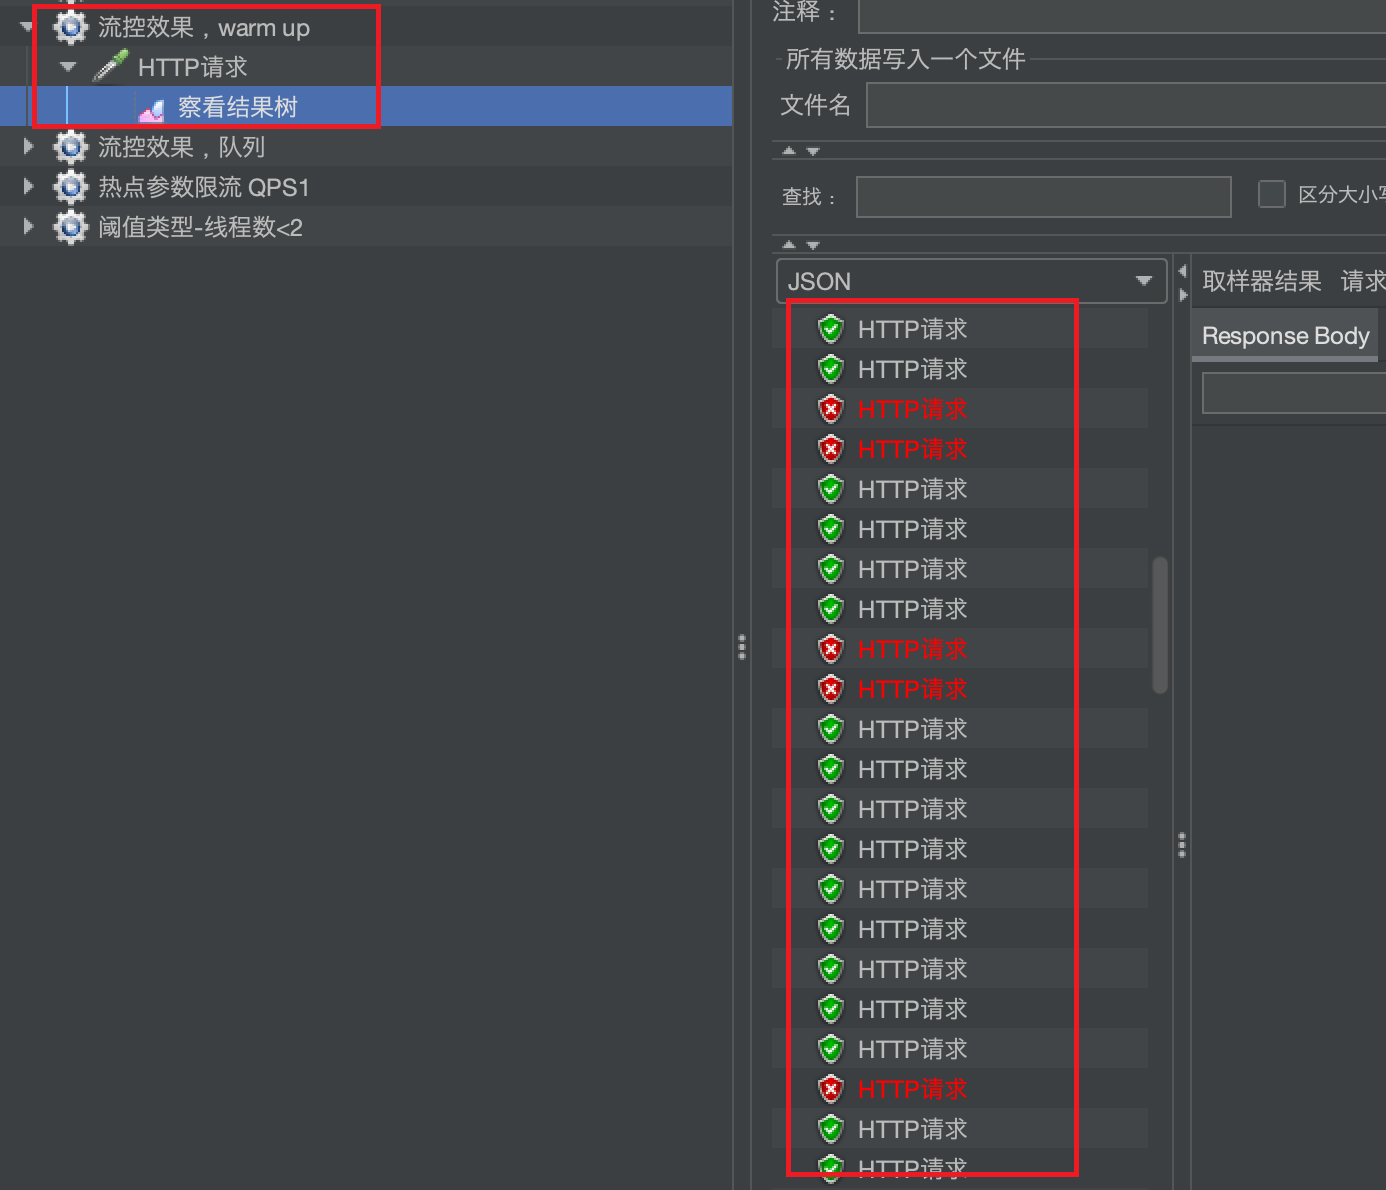This screenshot has height=1190, width=1386.
Task: Click down arrow of divider below 文件名
Action: click(812, 151)
